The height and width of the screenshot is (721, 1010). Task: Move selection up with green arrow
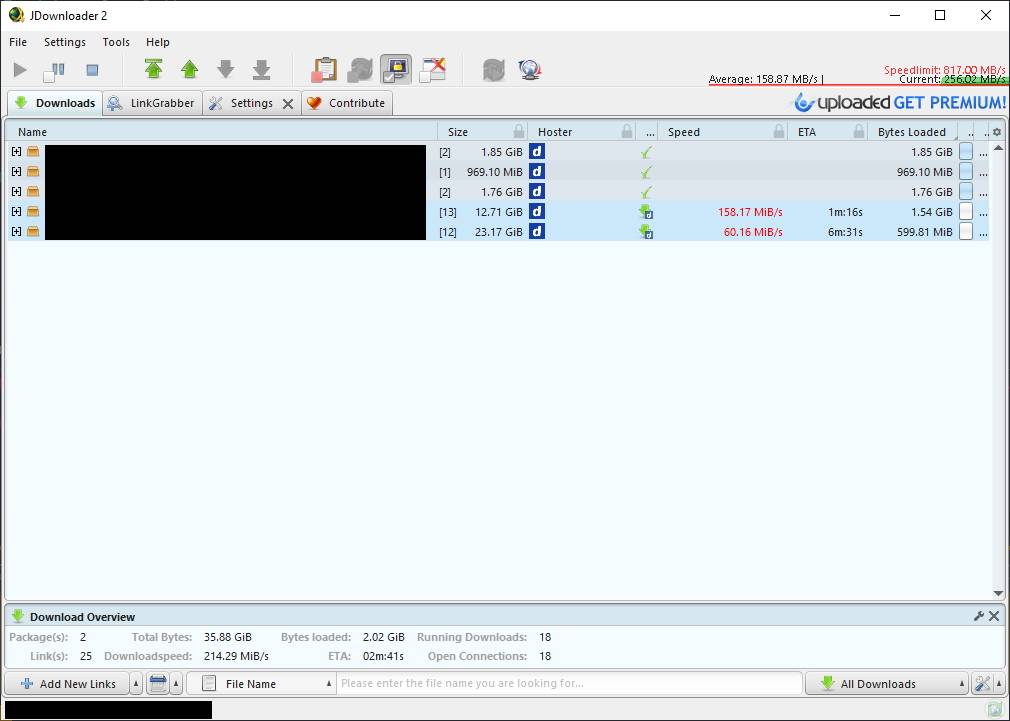(189, 69)
